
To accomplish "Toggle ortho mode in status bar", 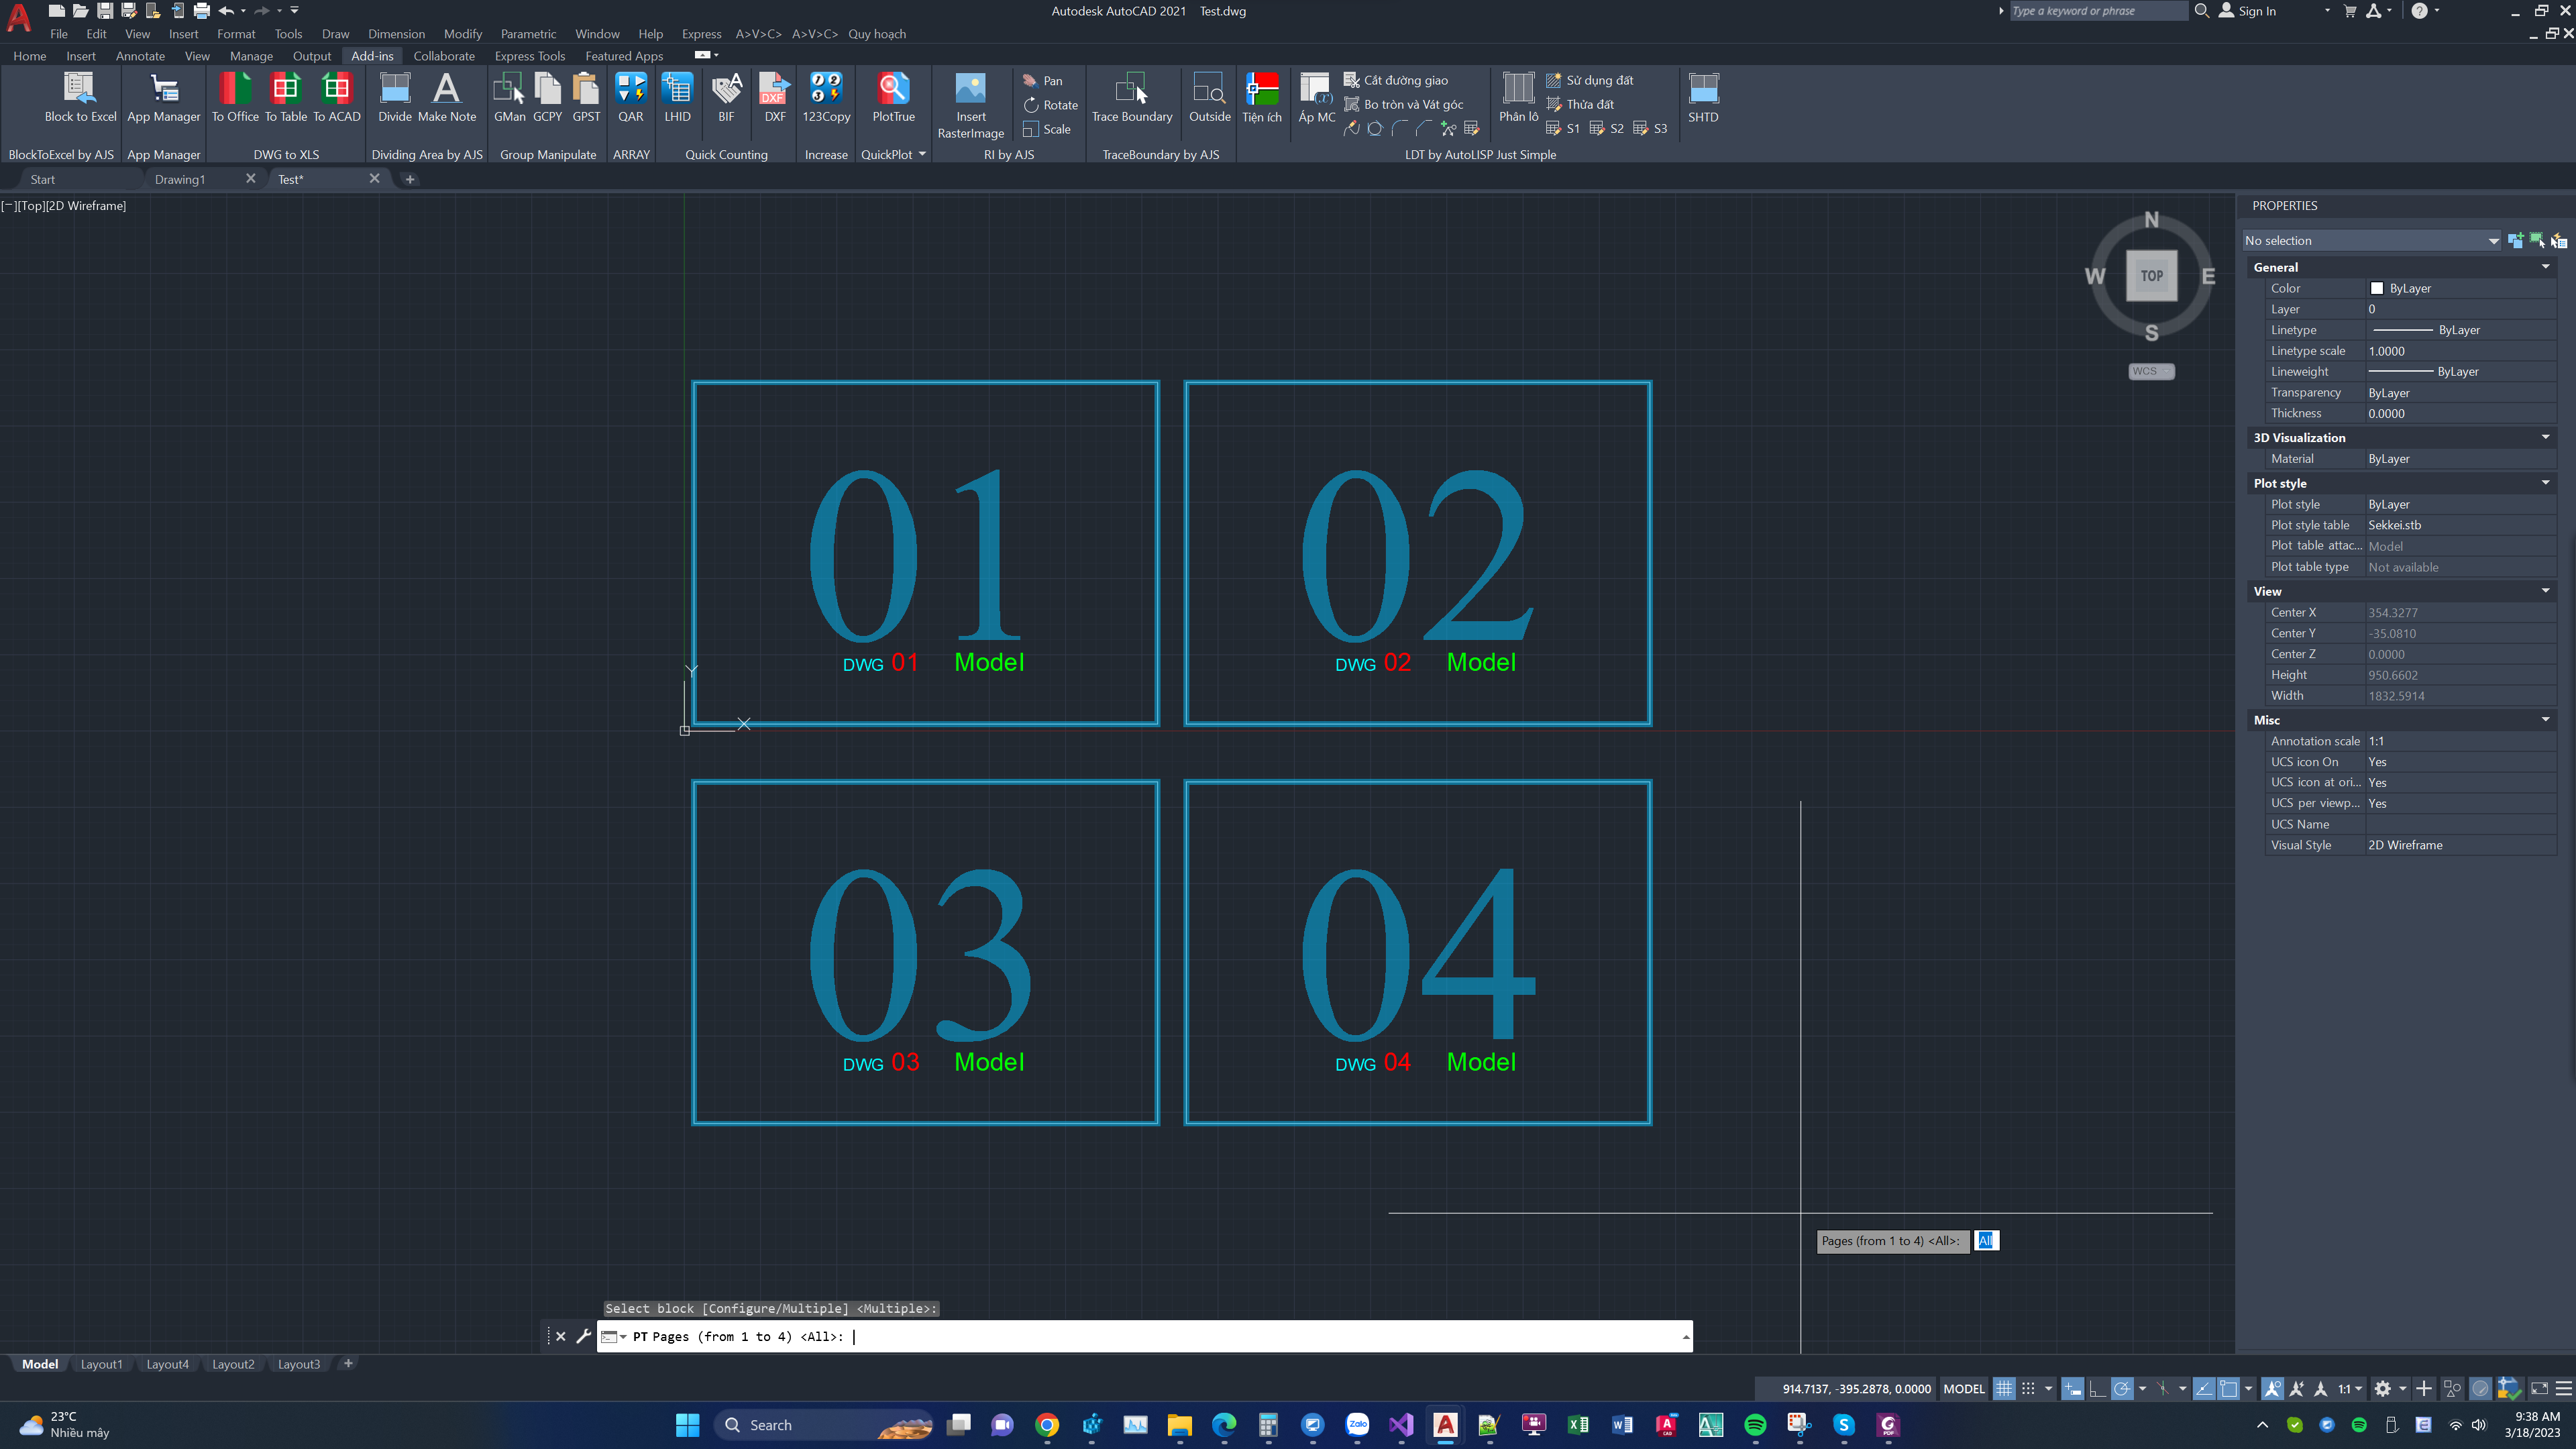I will 2097,1388.
